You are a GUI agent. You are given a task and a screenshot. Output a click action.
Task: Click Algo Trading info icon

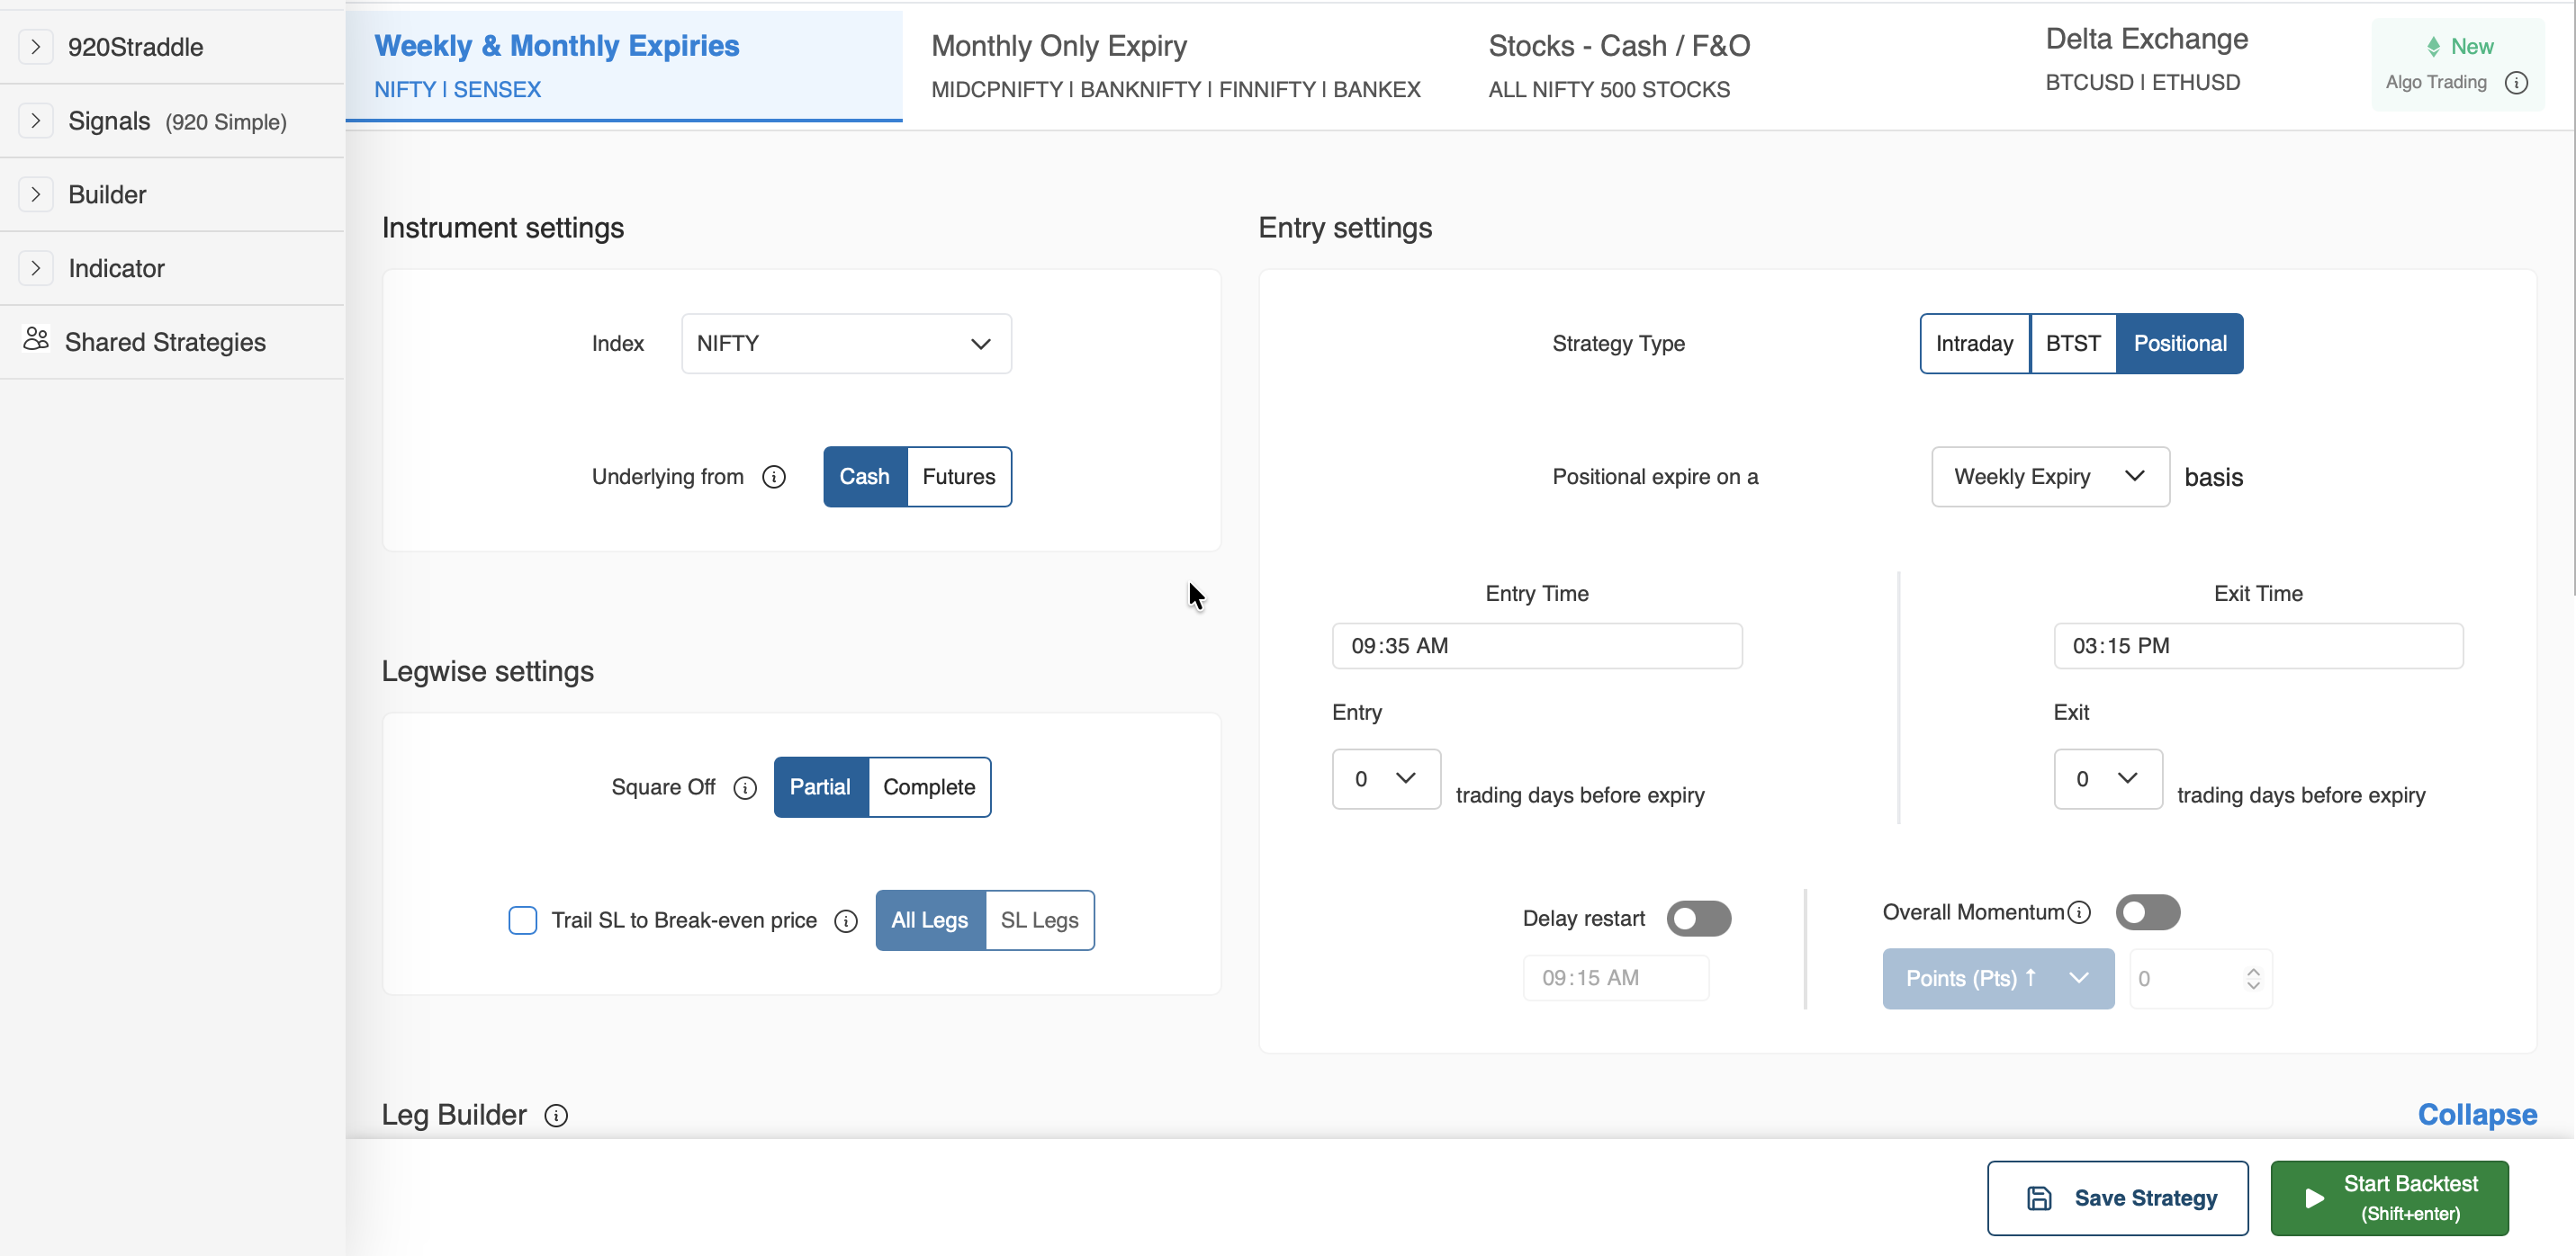2516,82
